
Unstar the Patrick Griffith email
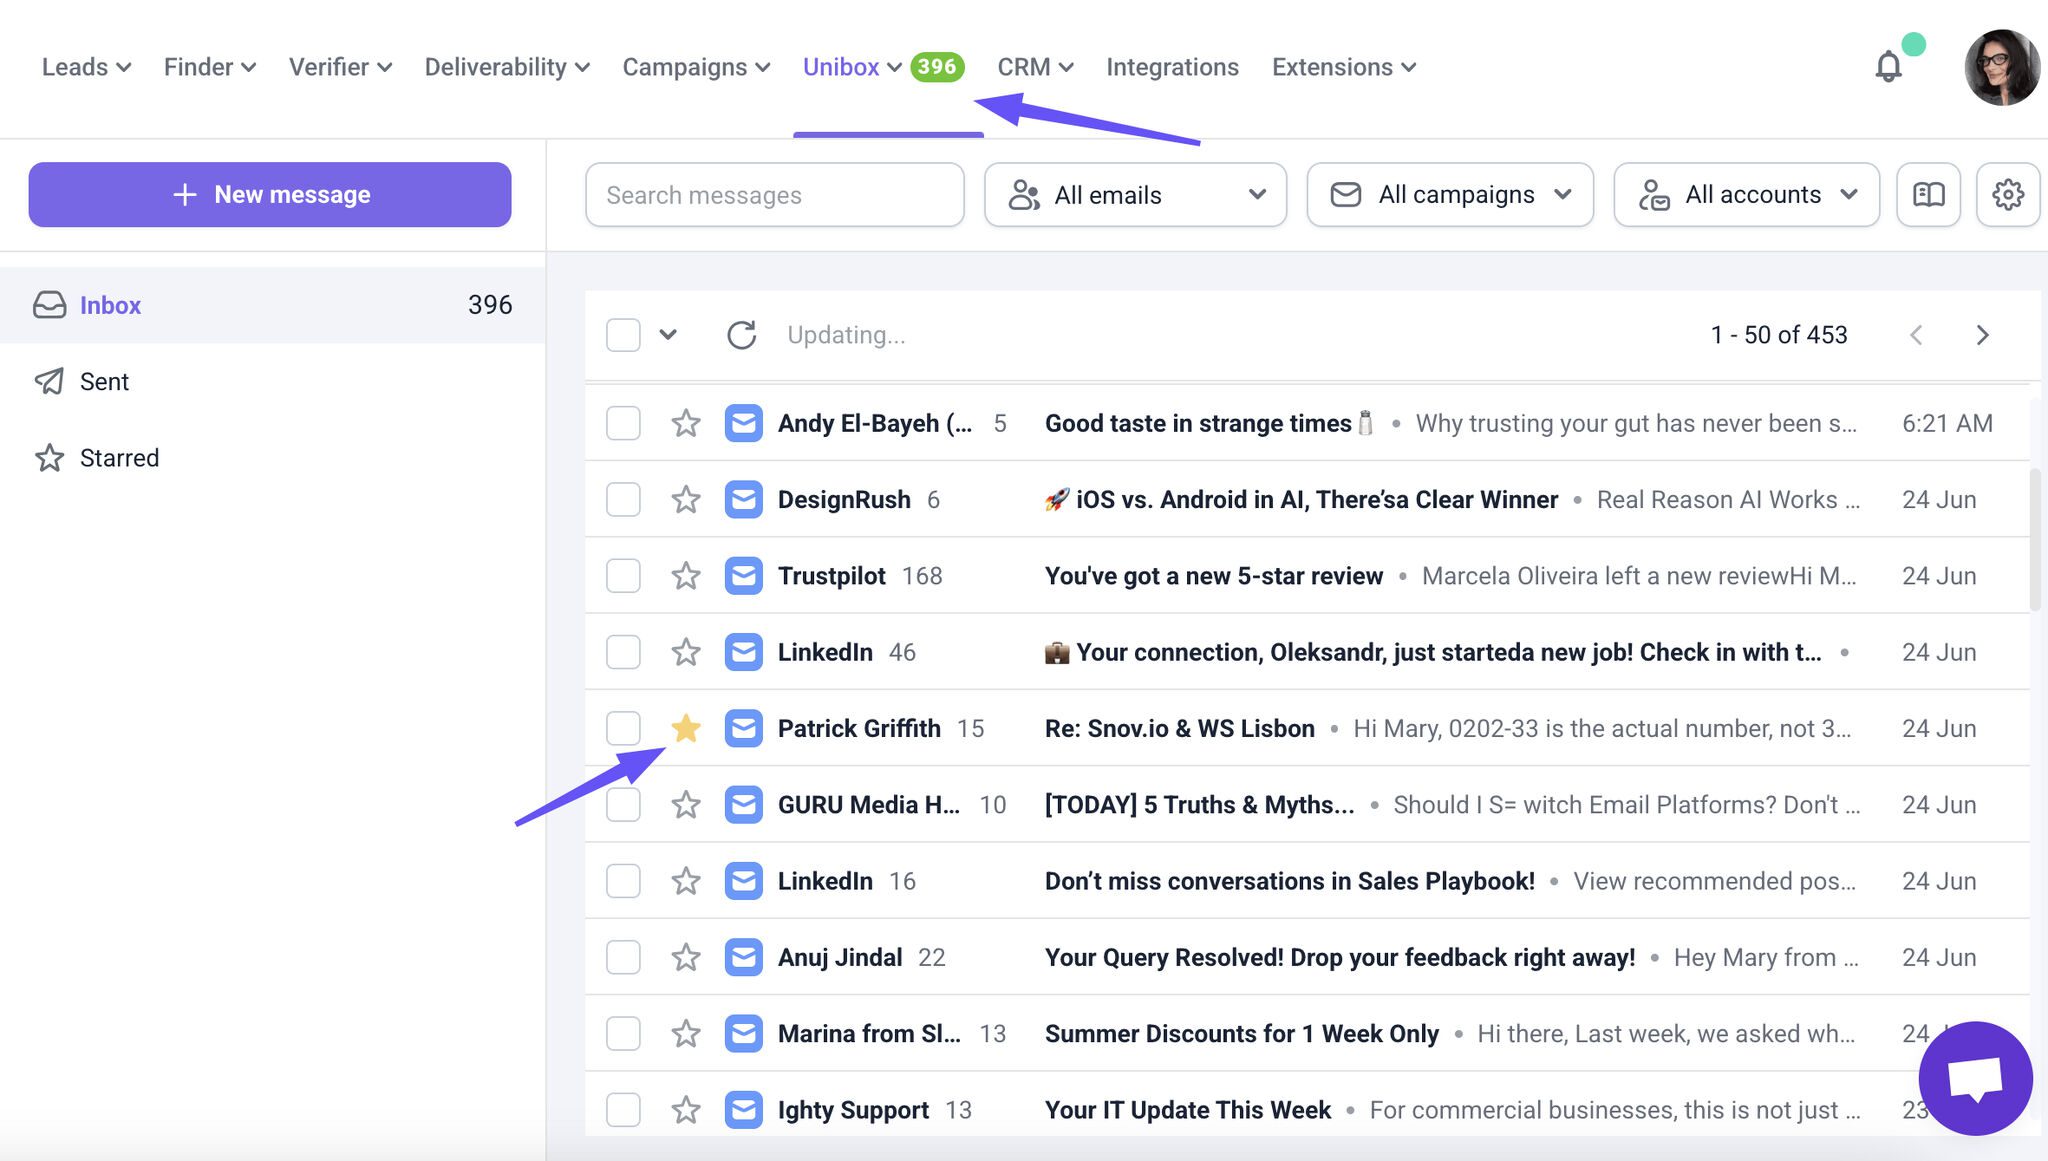pos(685,728)
